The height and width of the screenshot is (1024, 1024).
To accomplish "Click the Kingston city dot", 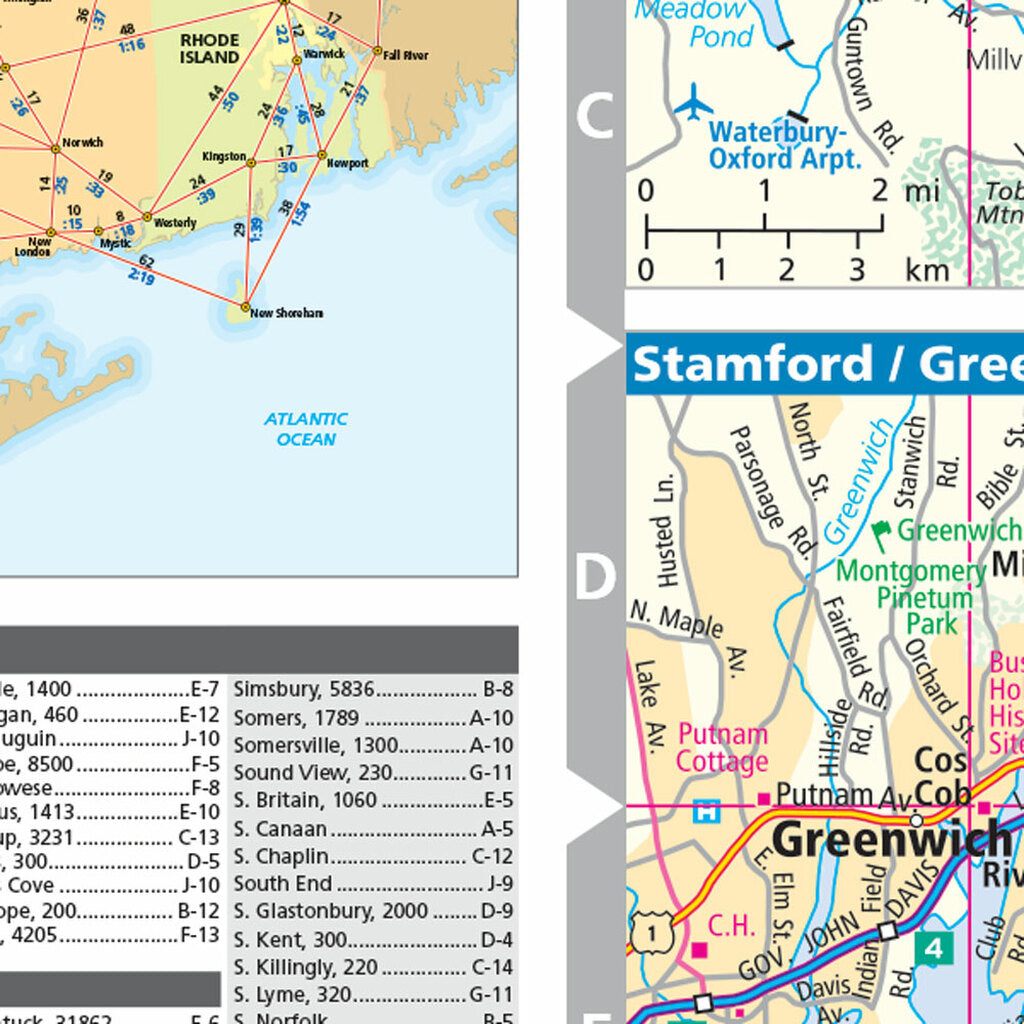I will point(251,163).
